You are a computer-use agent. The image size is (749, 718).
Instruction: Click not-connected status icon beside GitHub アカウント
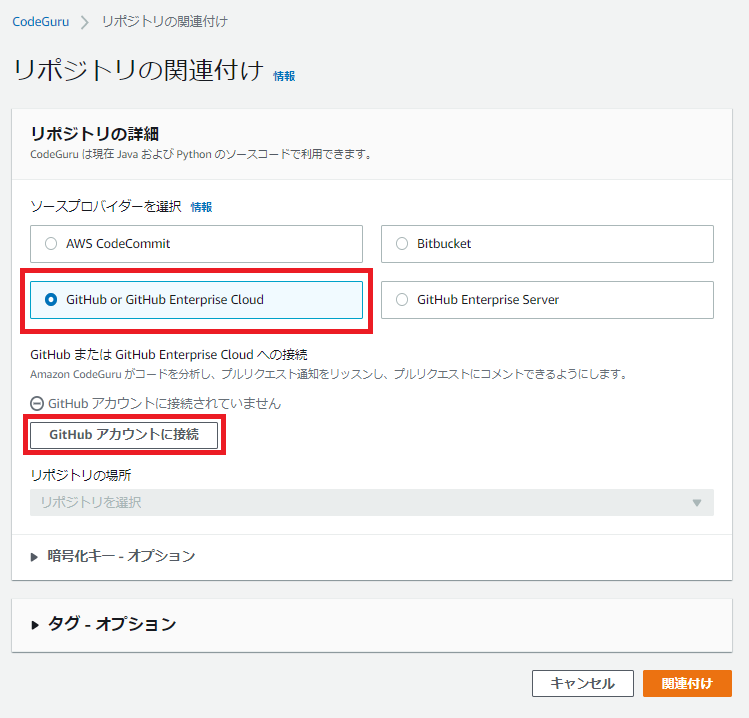[37, 404]
